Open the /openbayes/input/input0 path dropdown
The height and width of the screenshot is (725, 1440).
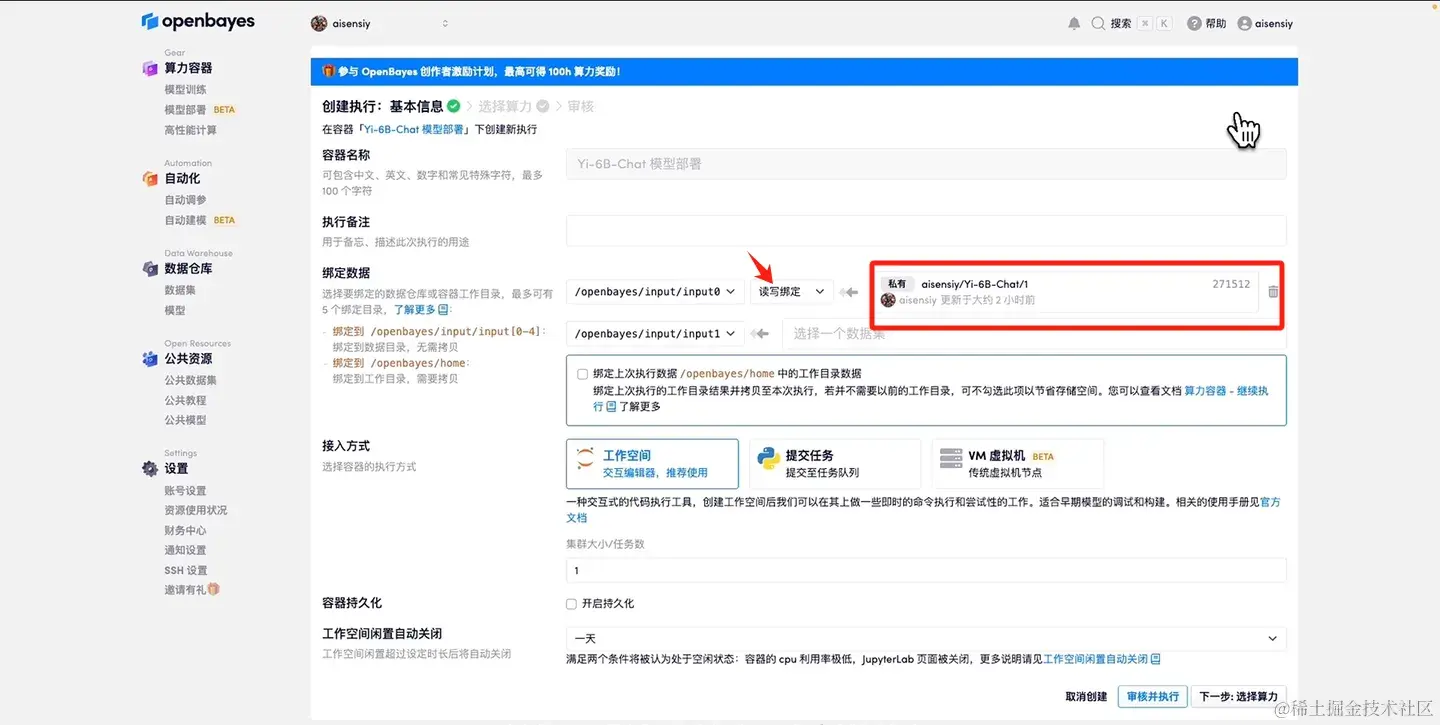tap(655, 292)
